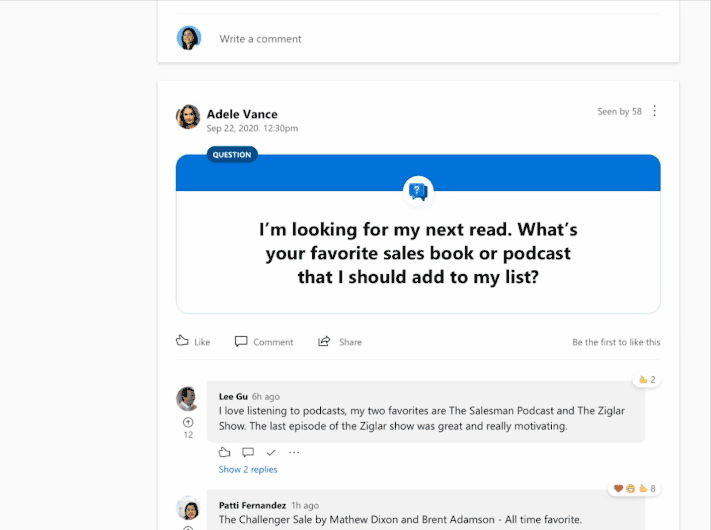Click the QUESTION badge label

tap(232, 155)
